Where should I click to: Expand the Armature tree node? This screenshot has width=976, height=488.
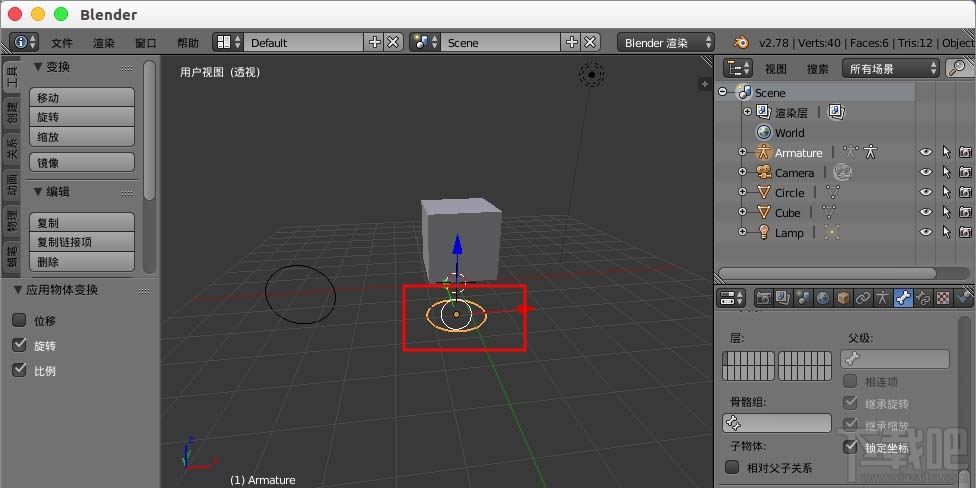[x=742, y=152]
